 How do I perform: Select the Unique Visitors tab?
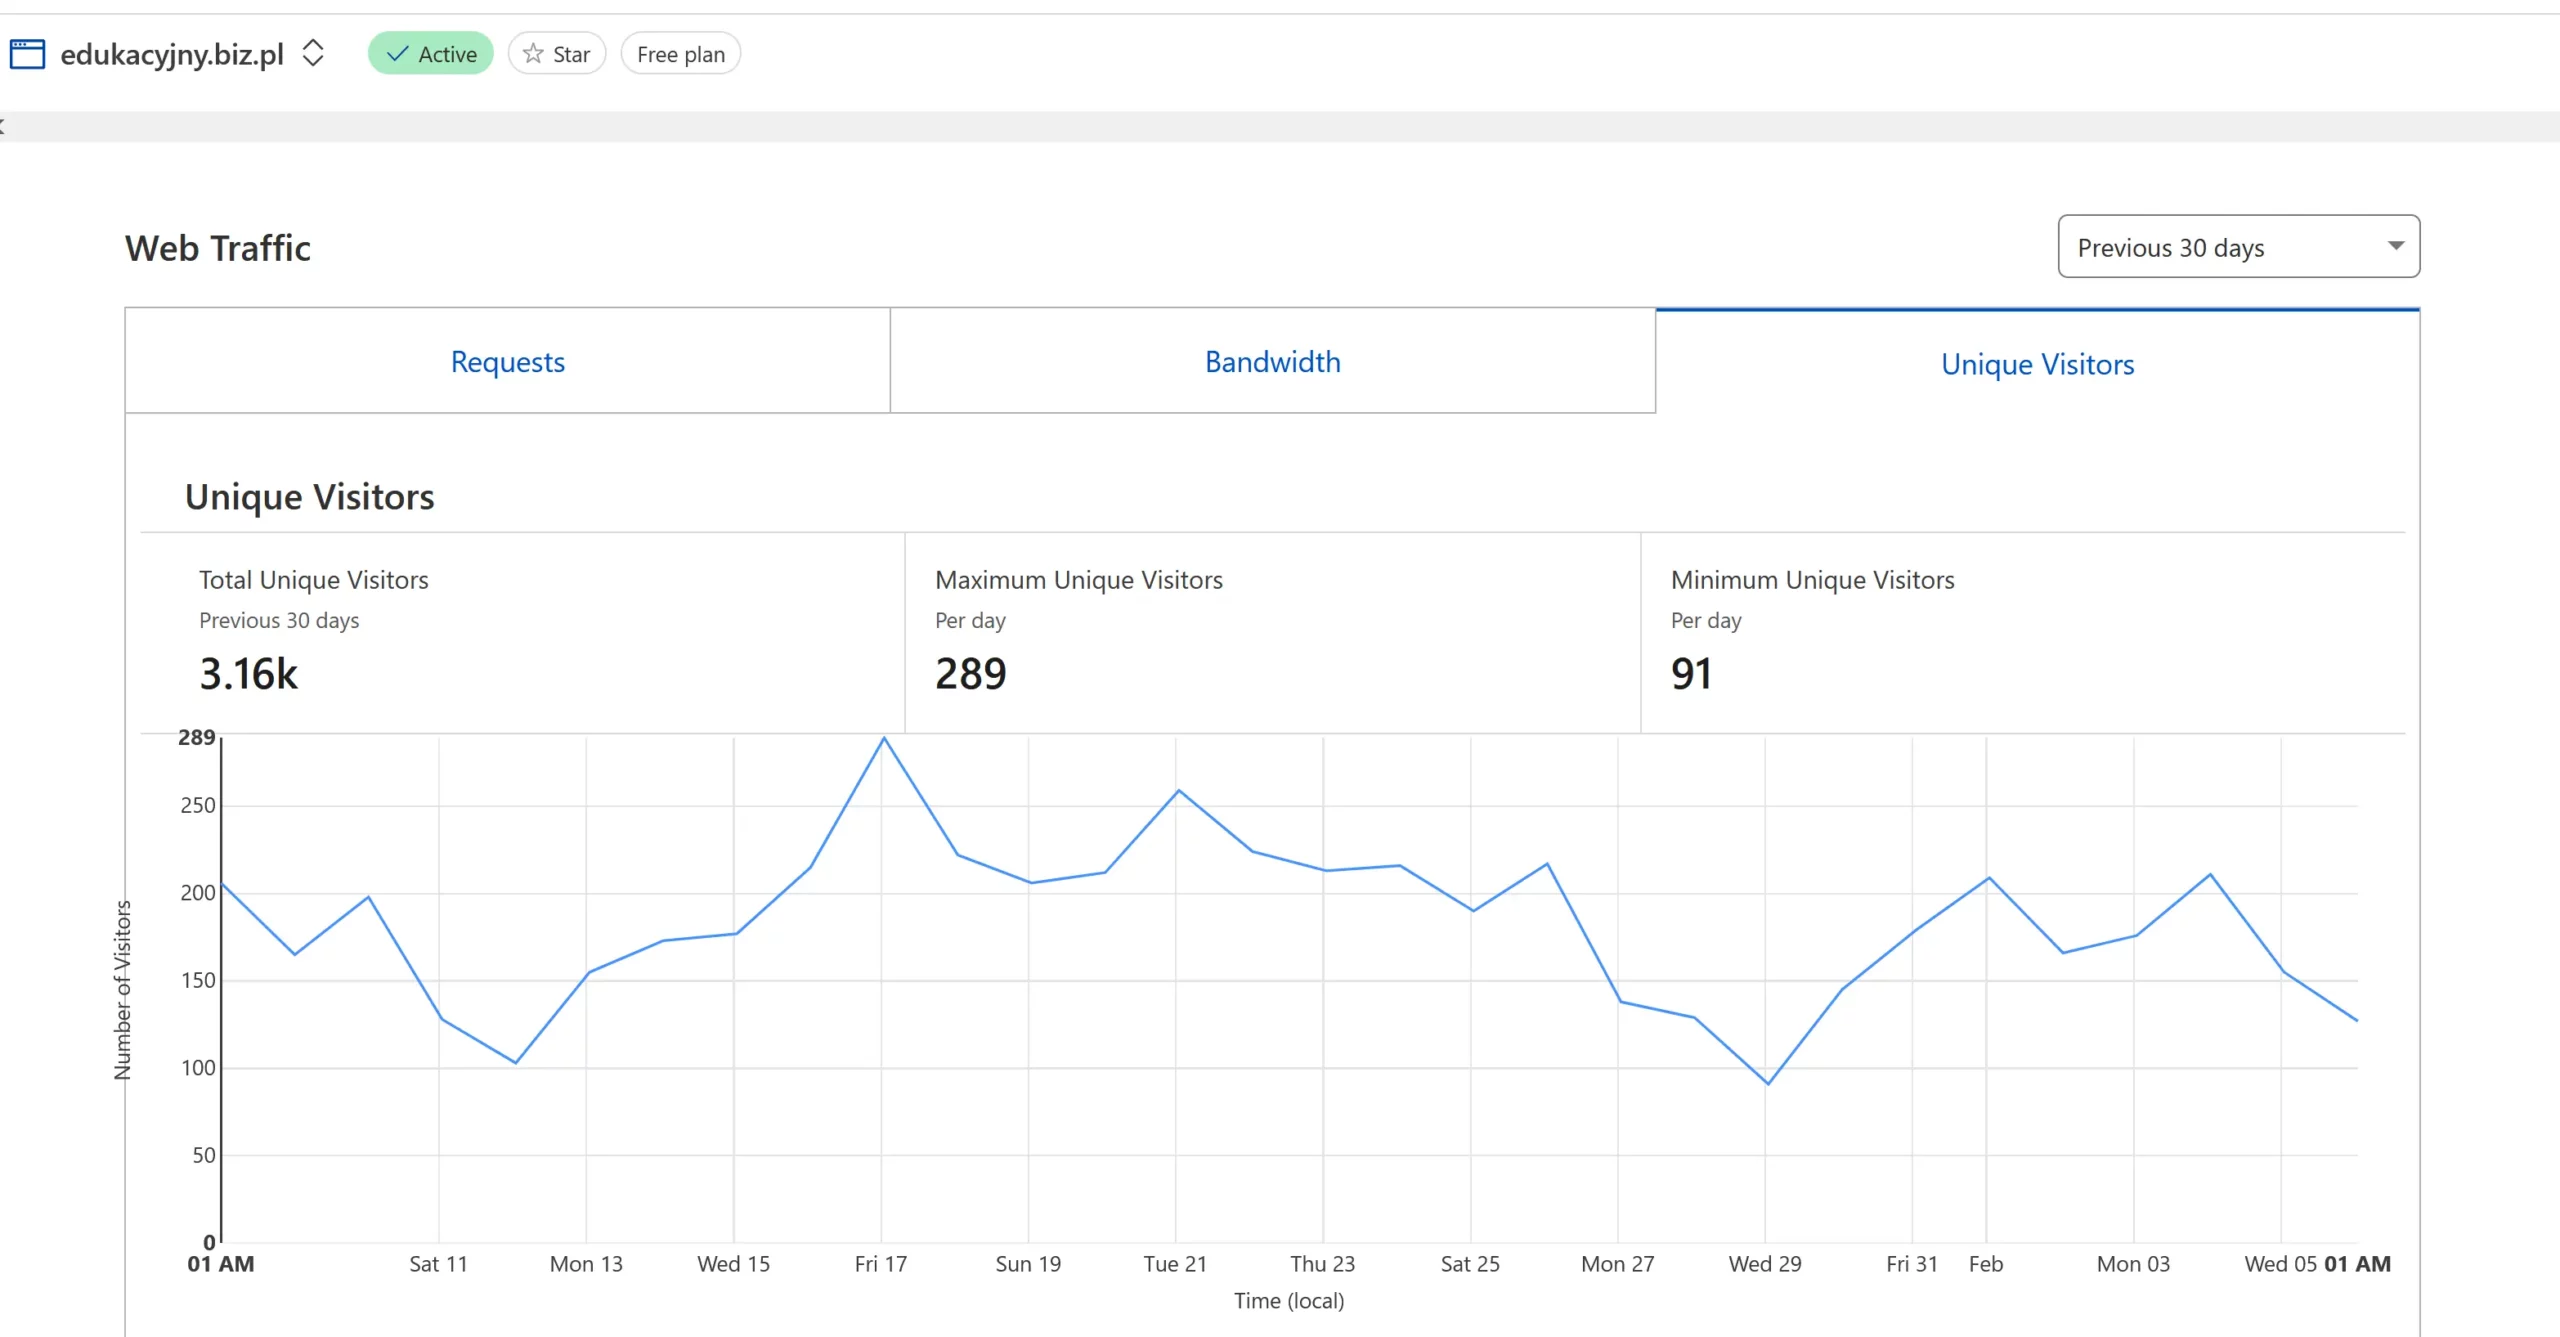[x=2037, y=364]
